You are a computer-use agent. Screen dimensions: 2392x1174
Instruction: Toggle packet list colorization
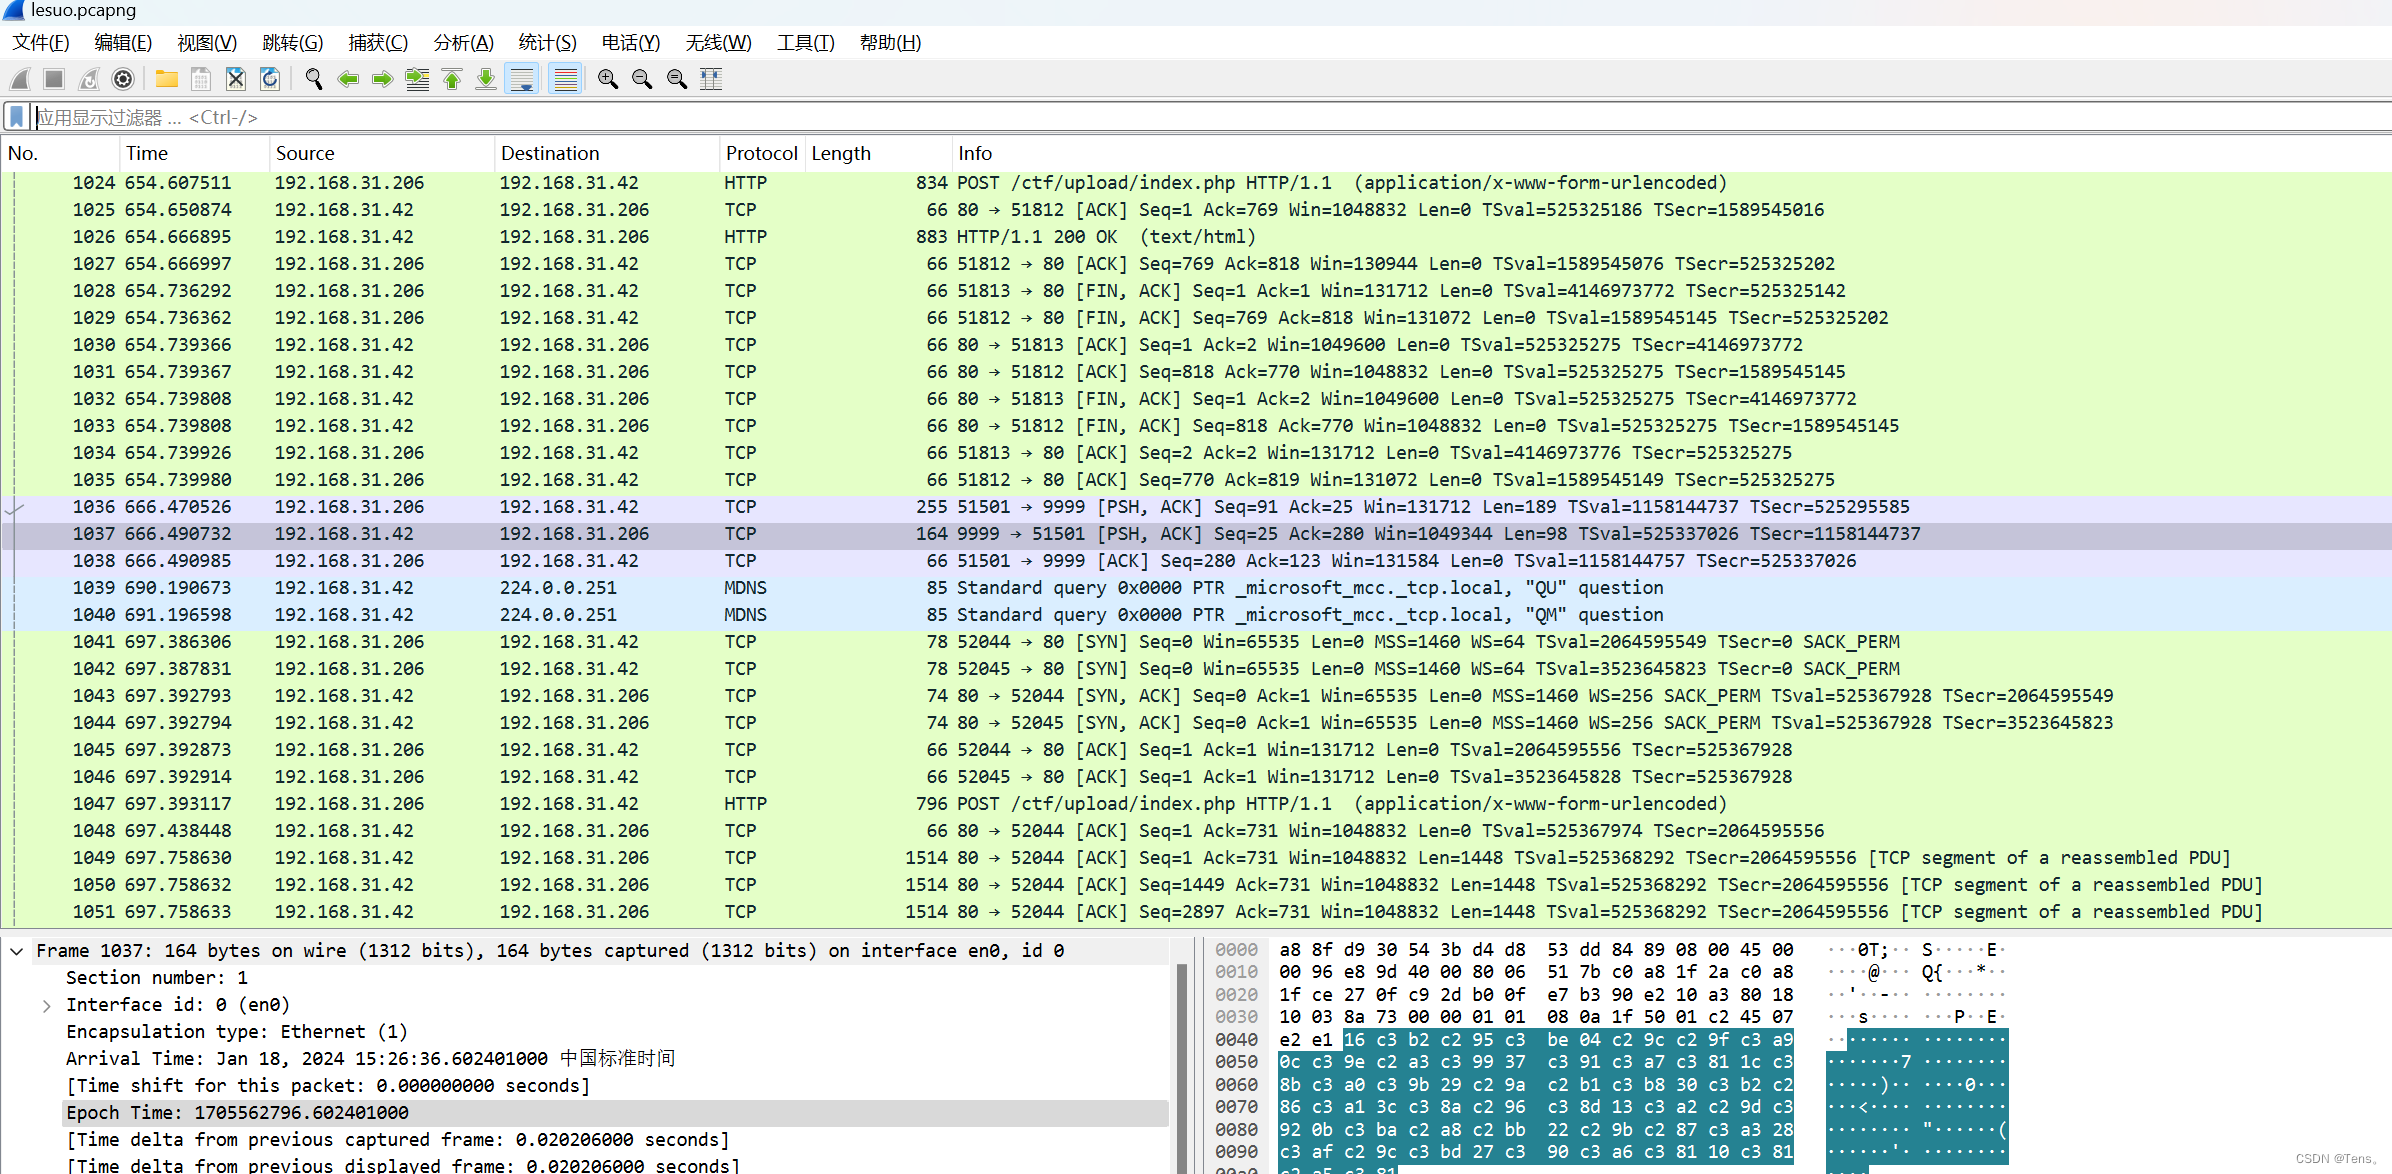pos(565,79)
